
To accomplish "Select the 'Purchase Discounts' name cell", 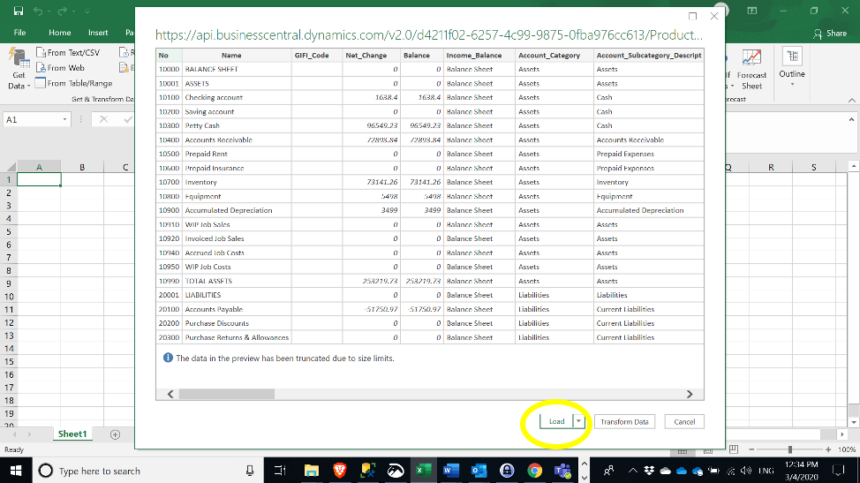I will (236, 323).
